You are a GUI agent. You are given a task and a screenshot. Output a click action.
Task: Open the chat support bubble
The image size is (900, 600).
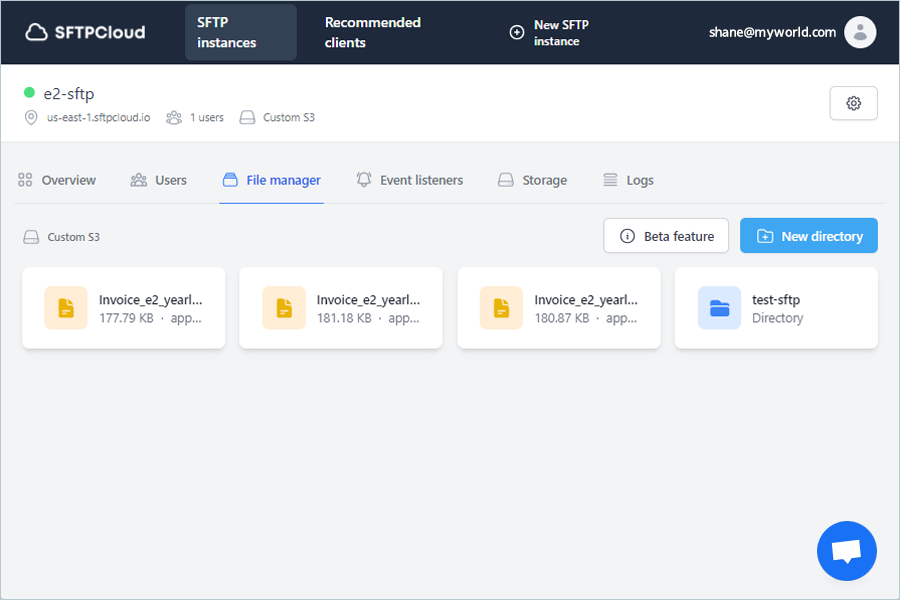[847, 551]
